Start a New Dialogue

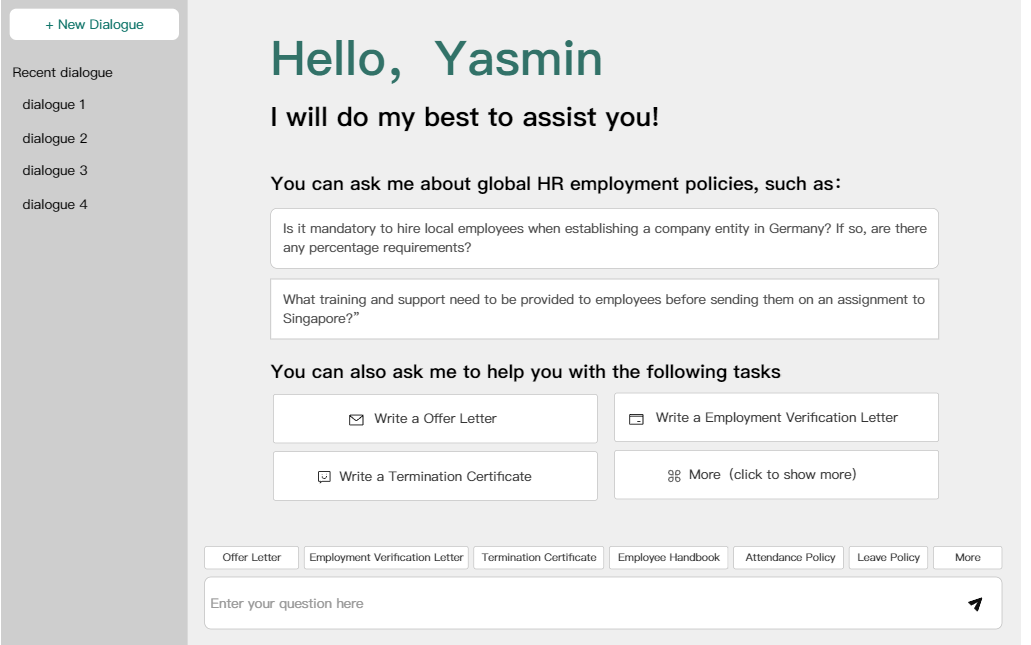(94, 25)
